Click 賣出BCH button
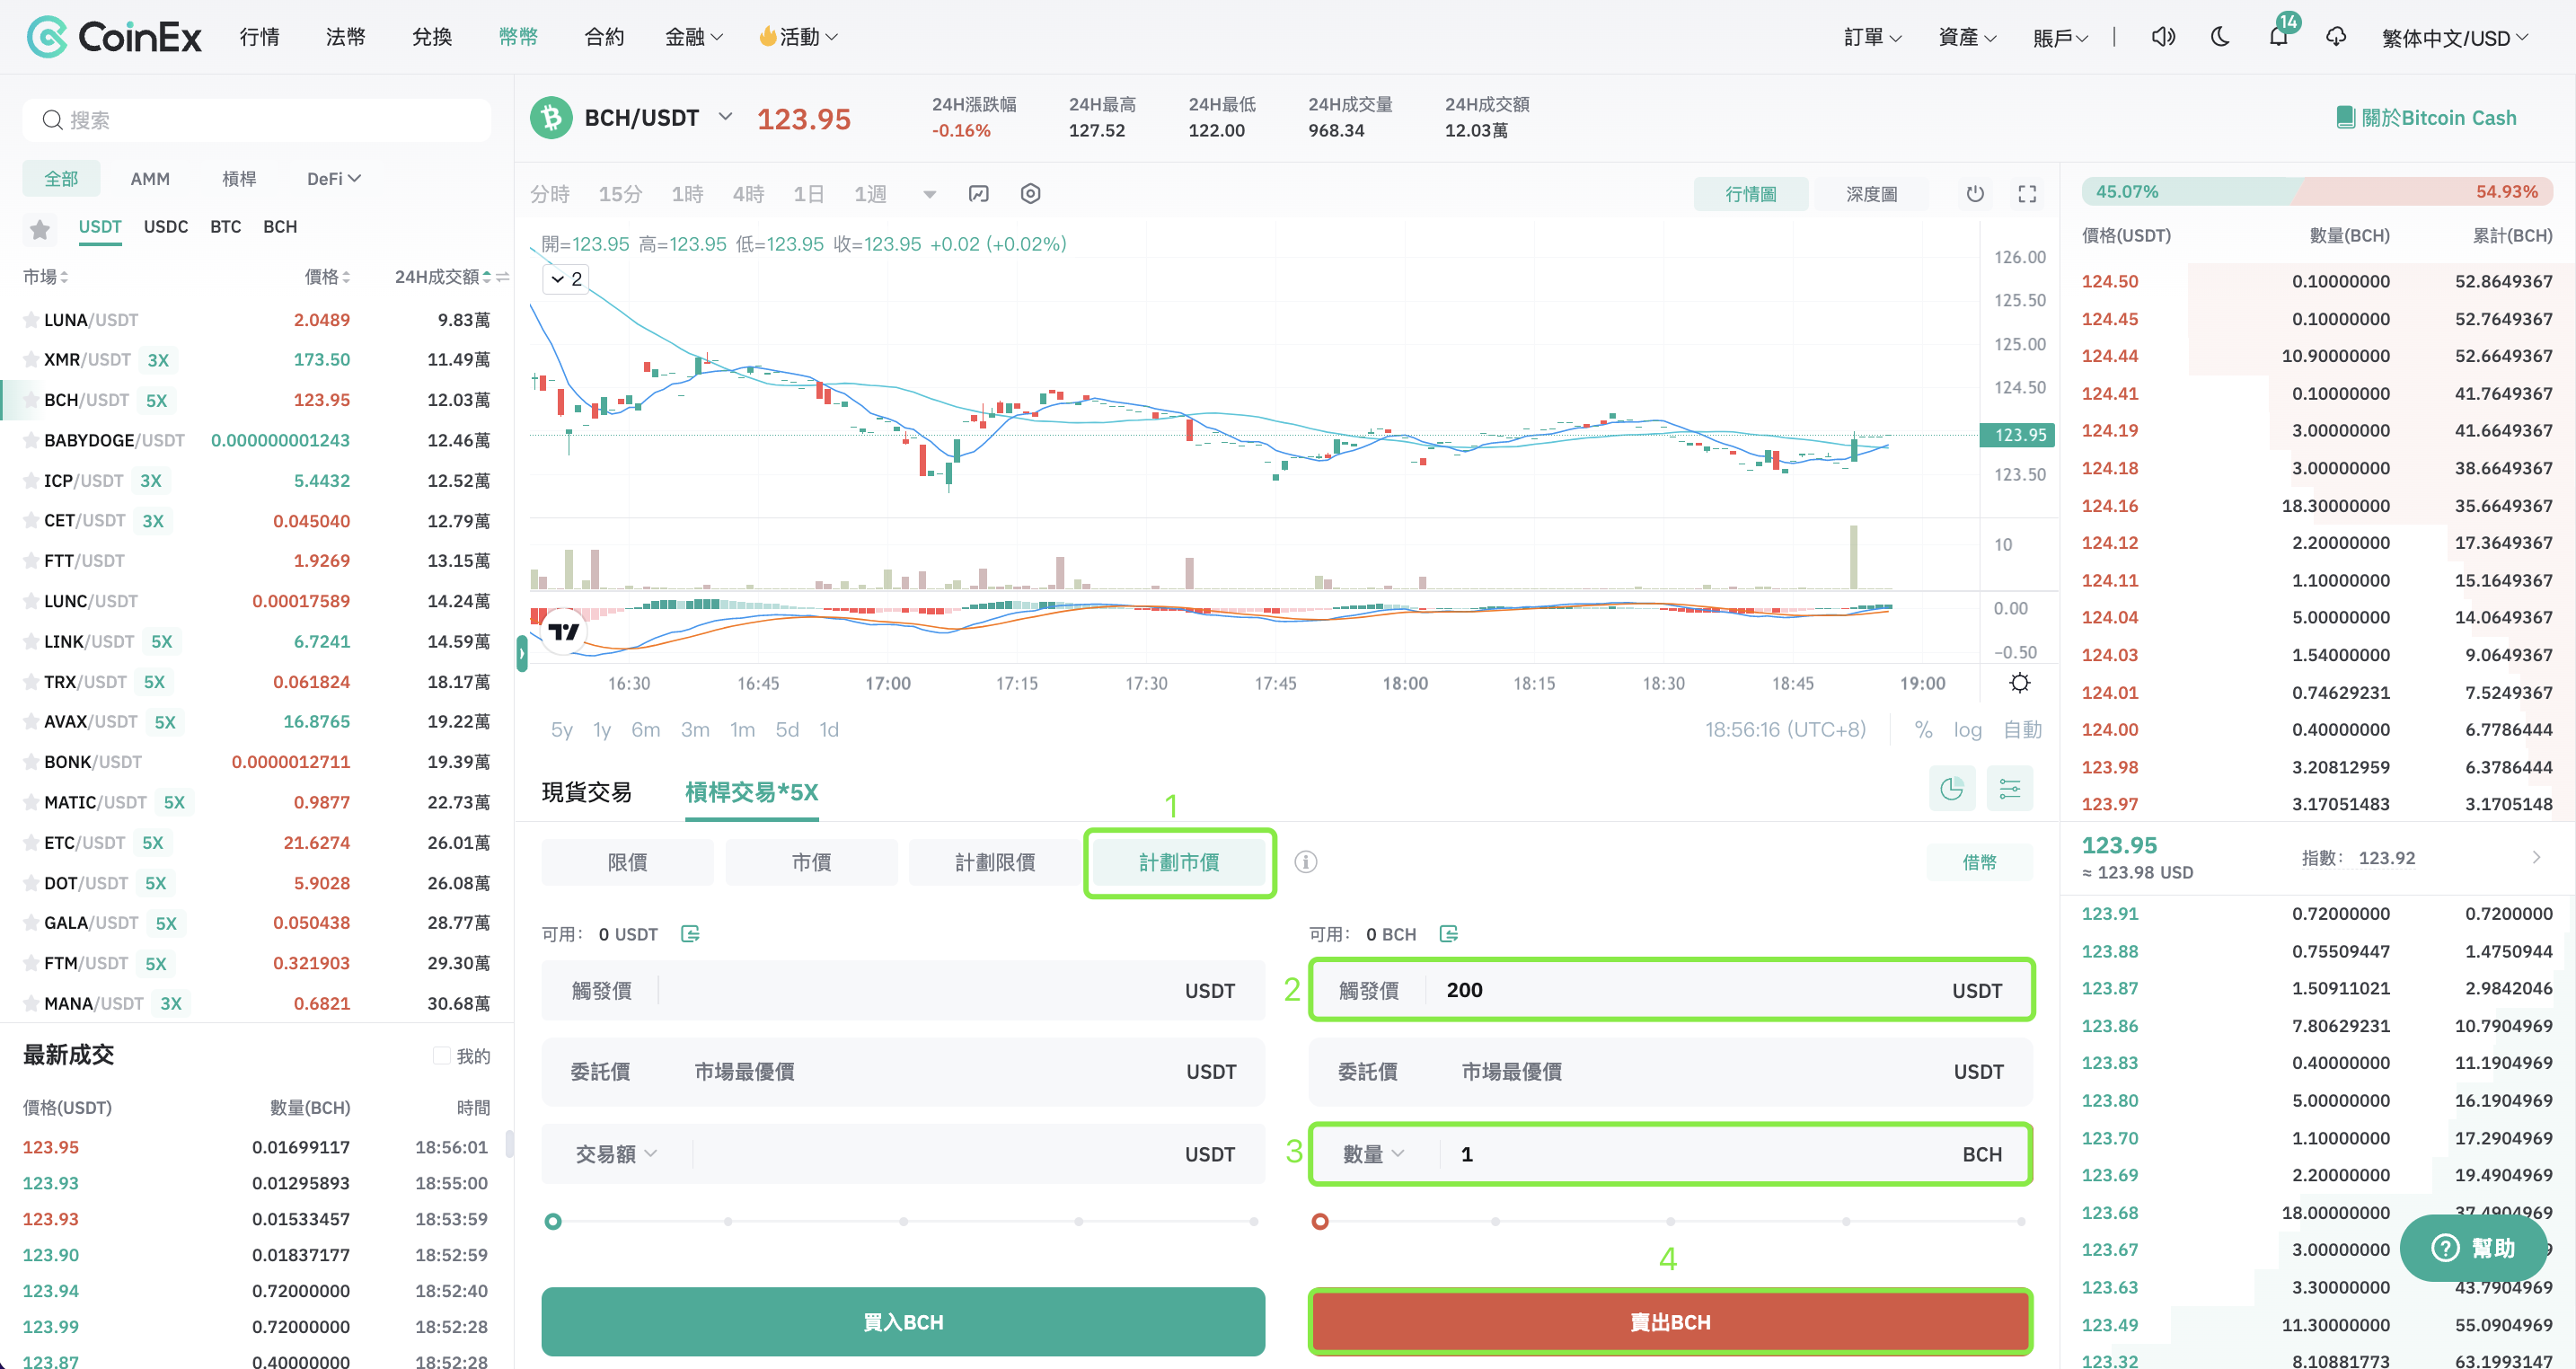Viewport: 2576px width, 1369px height. point(1670,1322)
